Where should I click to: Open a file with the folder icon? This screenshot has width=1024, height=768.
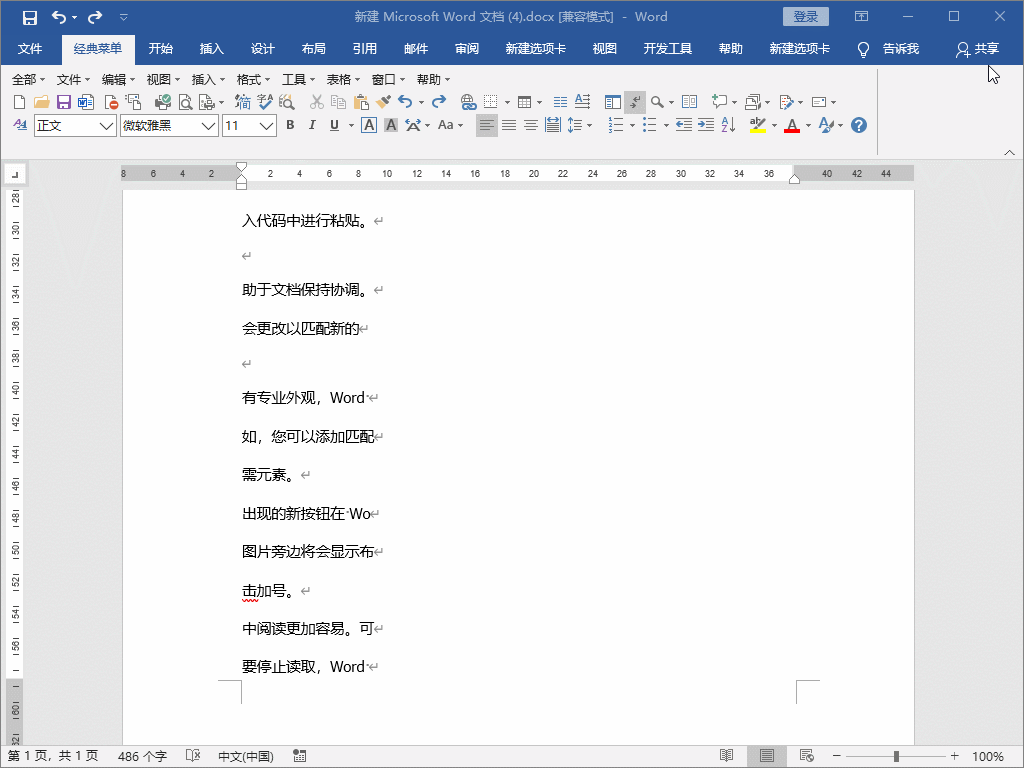point(42,102)
